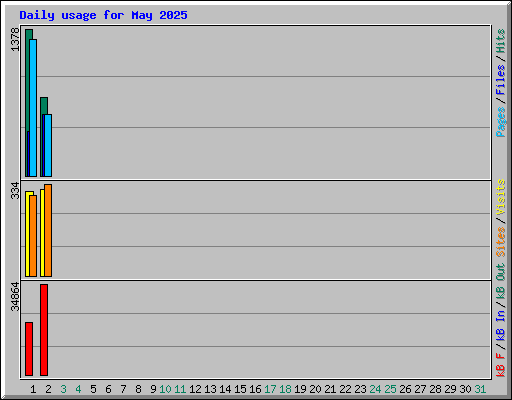Screen dimensions: 512x400
Task: Click green weekend day 17 label
Action: tap(270, 389)
